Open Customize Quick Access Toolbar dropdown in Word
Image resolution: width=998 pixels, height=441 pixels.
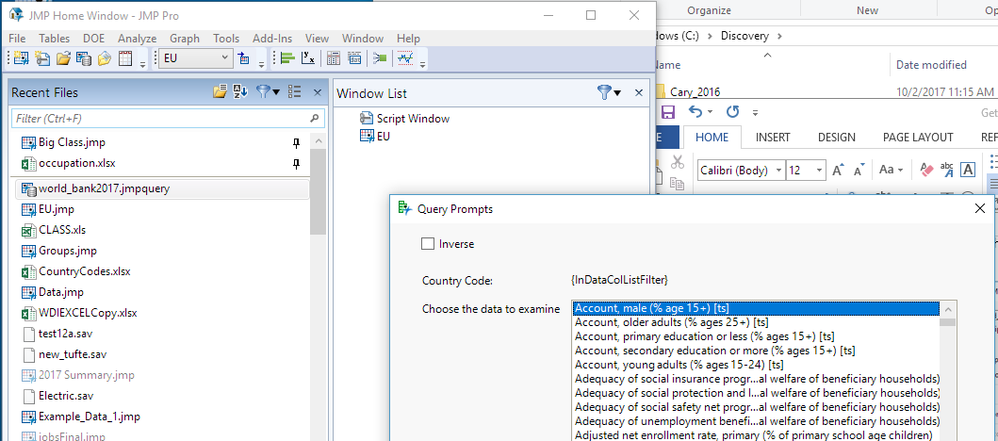click(x=755, y=113)
